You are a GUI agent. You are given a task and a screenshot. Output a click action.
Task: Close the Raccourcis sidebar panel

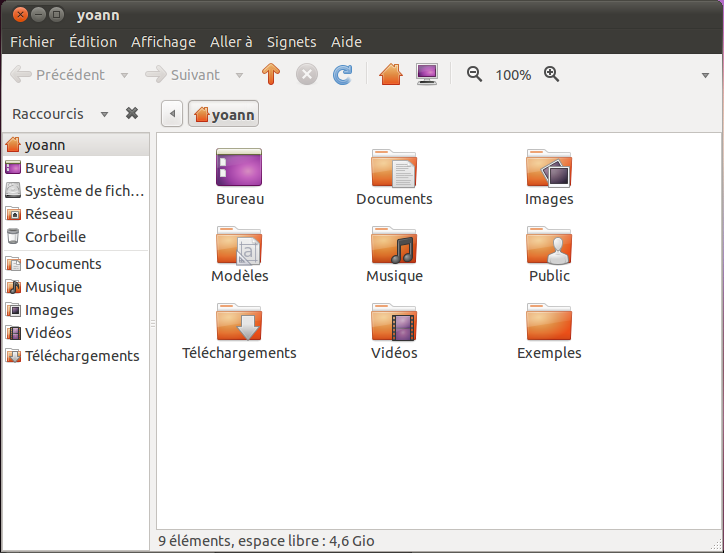[132, 113]
